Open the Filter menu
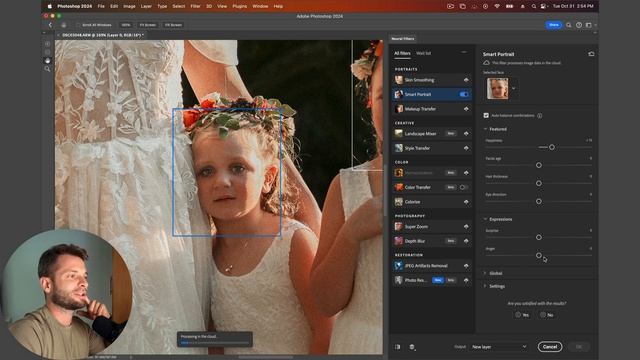The width and height of the screenshot is (640, 360). click(x=196, y=6)
